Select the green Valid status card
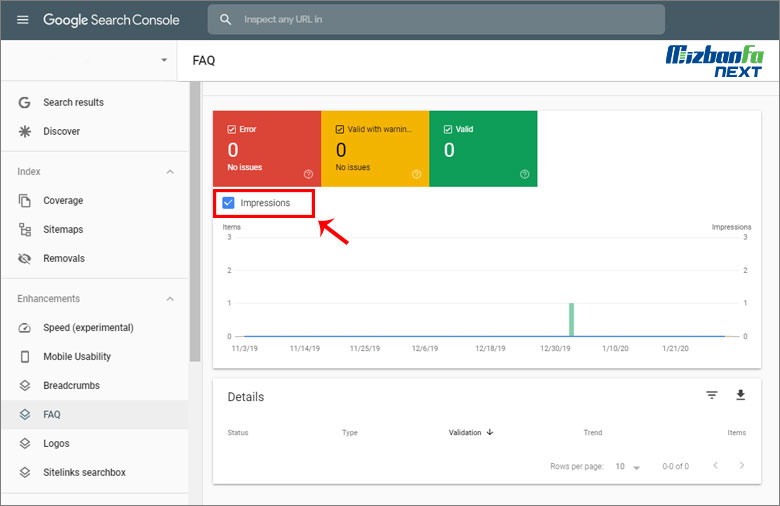Screen dimensions: 780x506 pyautogui.click(x=483, y=149)
